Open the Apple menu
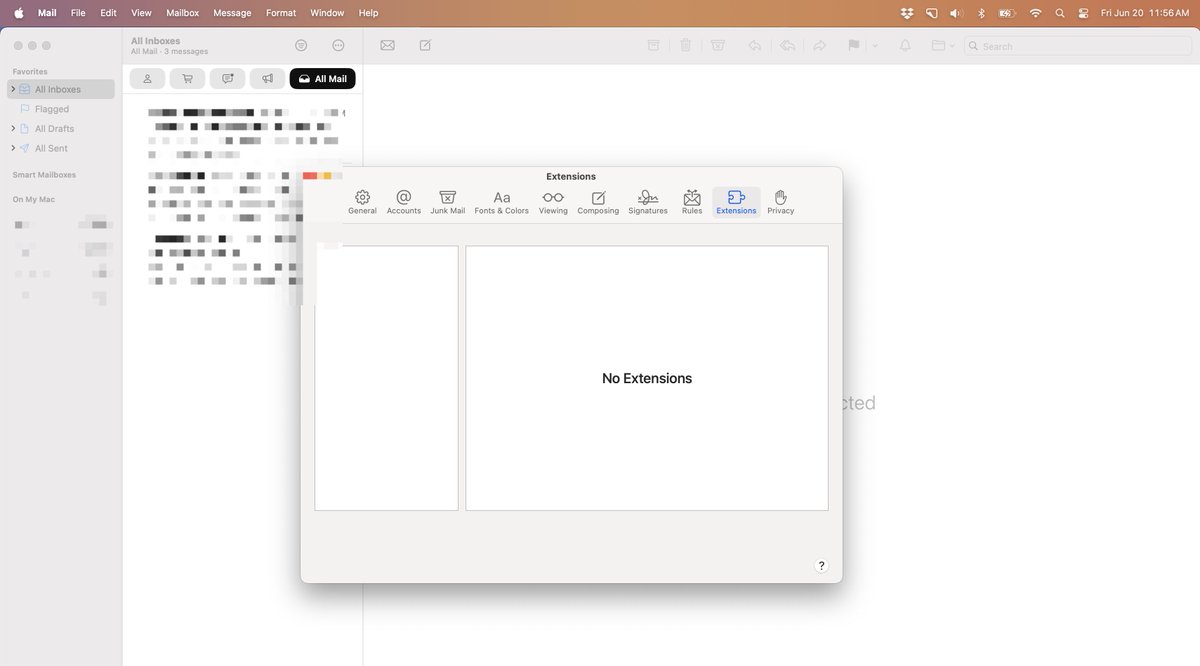The height and width of the screenshot is (666, 1200). 18,13
